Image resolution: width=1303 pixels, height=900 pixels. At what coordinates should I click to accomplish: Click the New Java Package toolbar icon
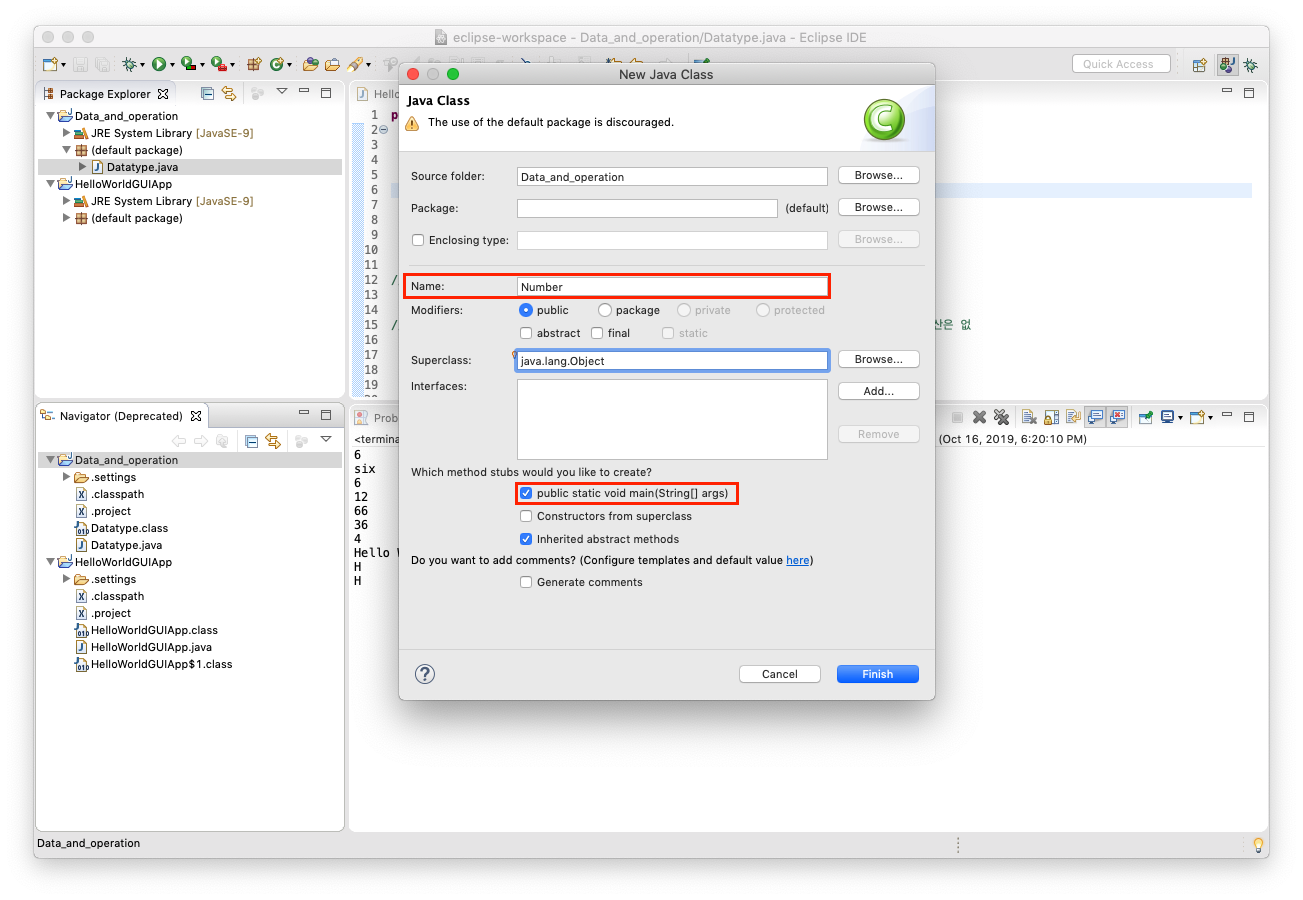pyautogui.click(x=254, y=64)
